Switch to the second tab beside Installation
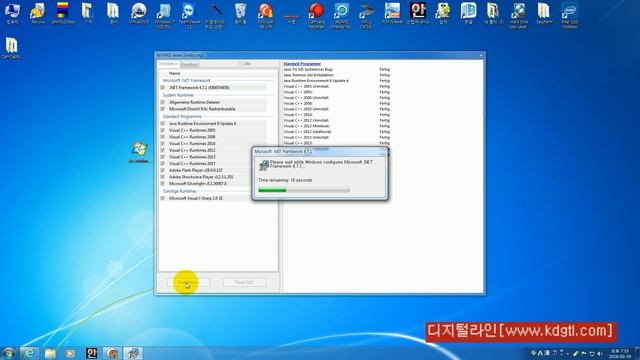640x360 pixels. 189,64
